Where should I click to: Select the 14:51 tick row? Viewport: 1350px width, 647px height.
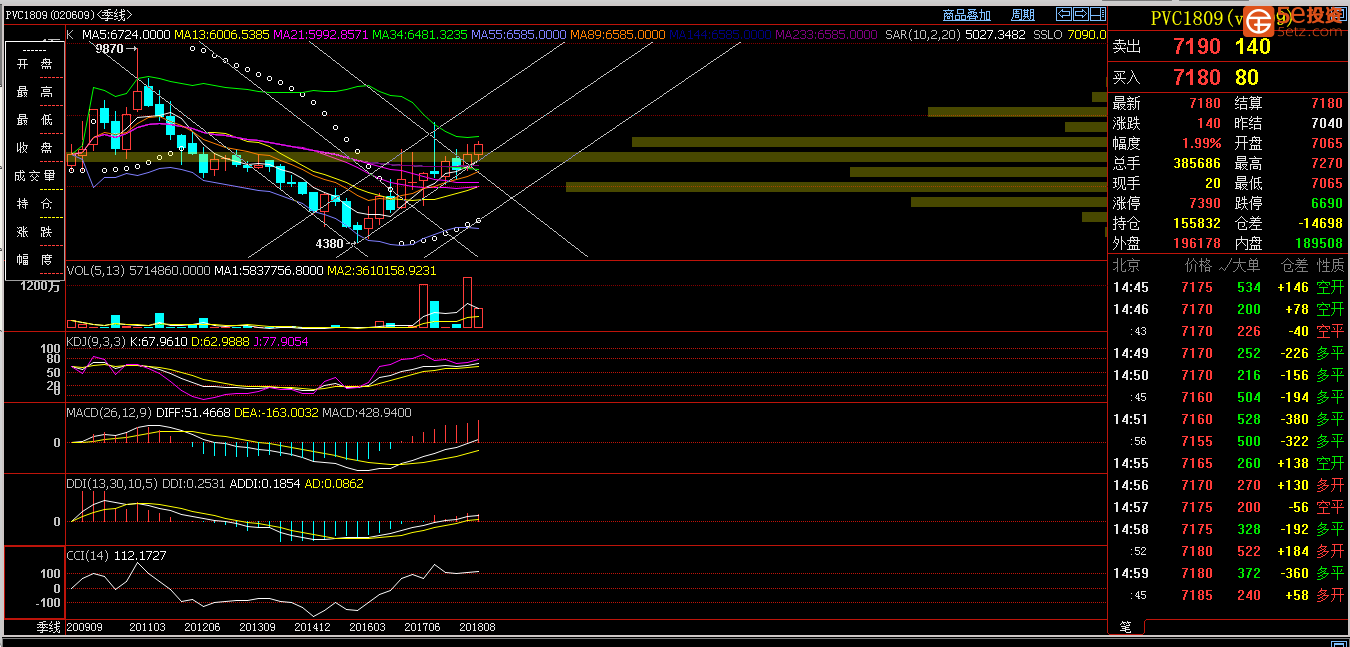[x=1229, y=419]
